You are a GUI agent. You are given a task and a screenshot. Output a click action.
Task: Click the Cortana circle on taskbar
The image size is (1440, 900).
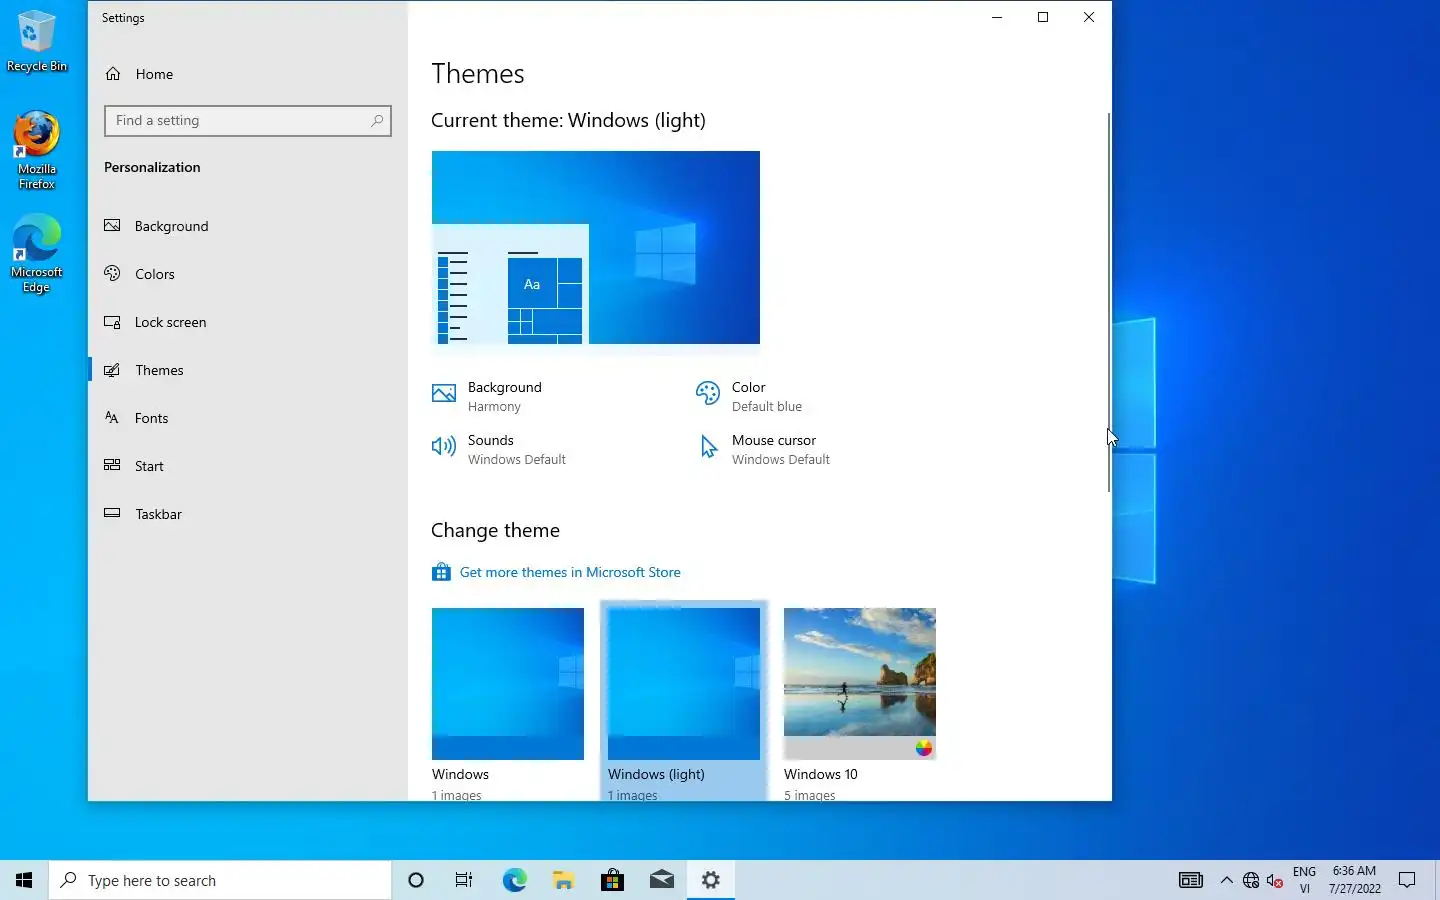(x=416, y=880)
